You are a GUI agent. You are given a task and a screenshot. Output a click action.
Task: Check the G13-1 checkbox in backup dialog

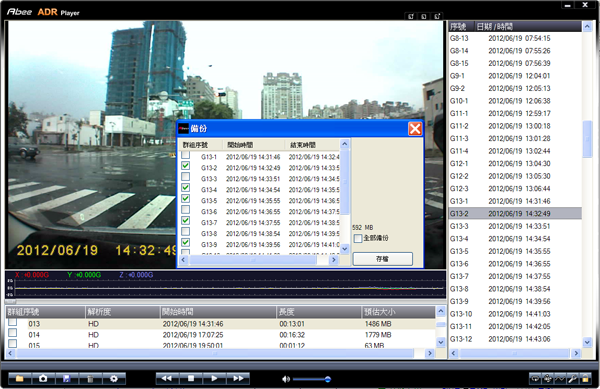[186, 155]
